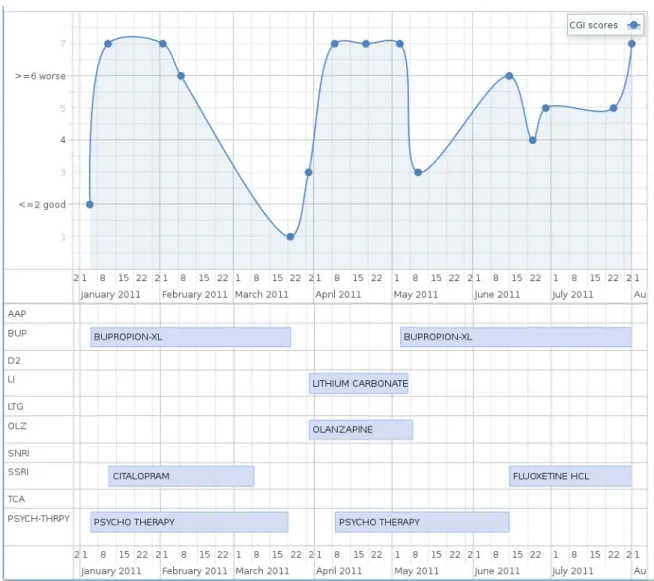Screen dimensions: 654x581
Task: Click 'March 2011' on the lower time axis
Action: (262, 571)
